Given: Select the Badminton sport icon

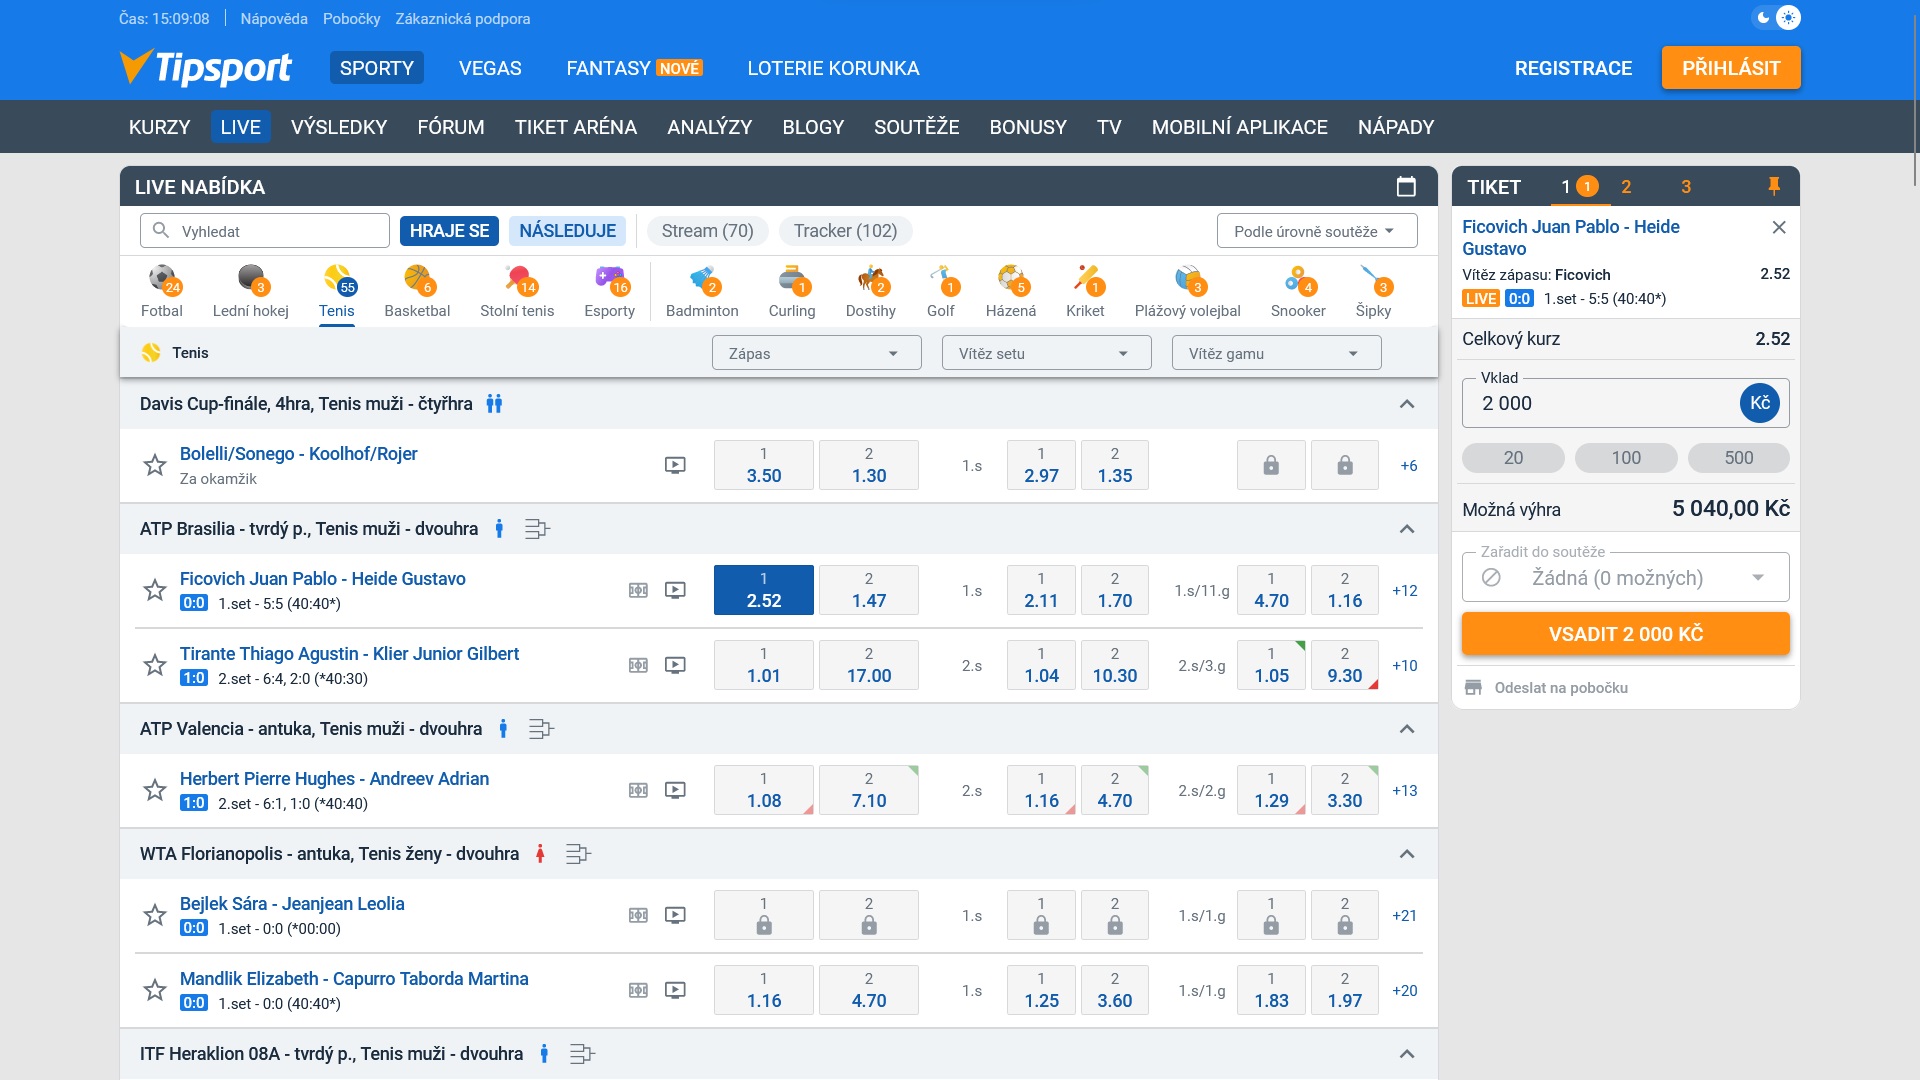Looking at the screenshot, I should tap(702, 291).
